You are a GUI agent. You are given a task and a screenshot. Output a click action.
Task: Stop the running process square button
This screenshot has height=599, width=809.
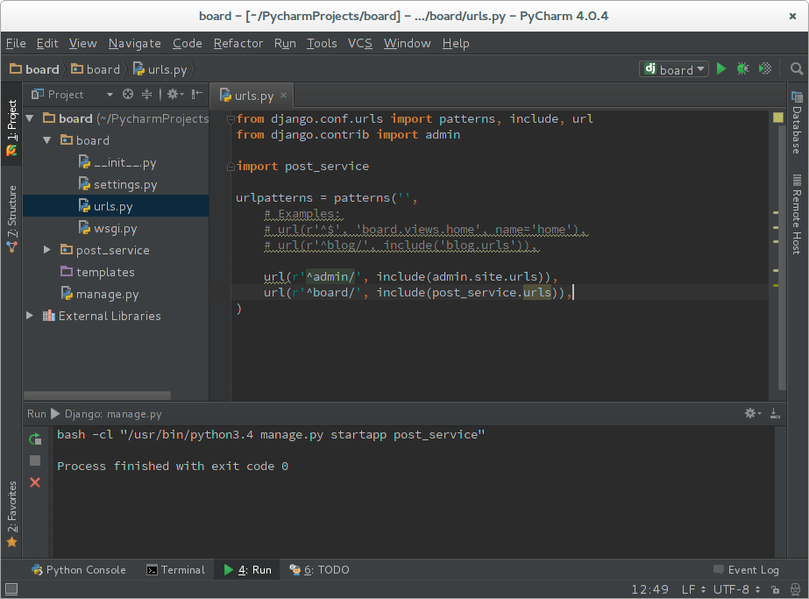[x=35, y=461]
